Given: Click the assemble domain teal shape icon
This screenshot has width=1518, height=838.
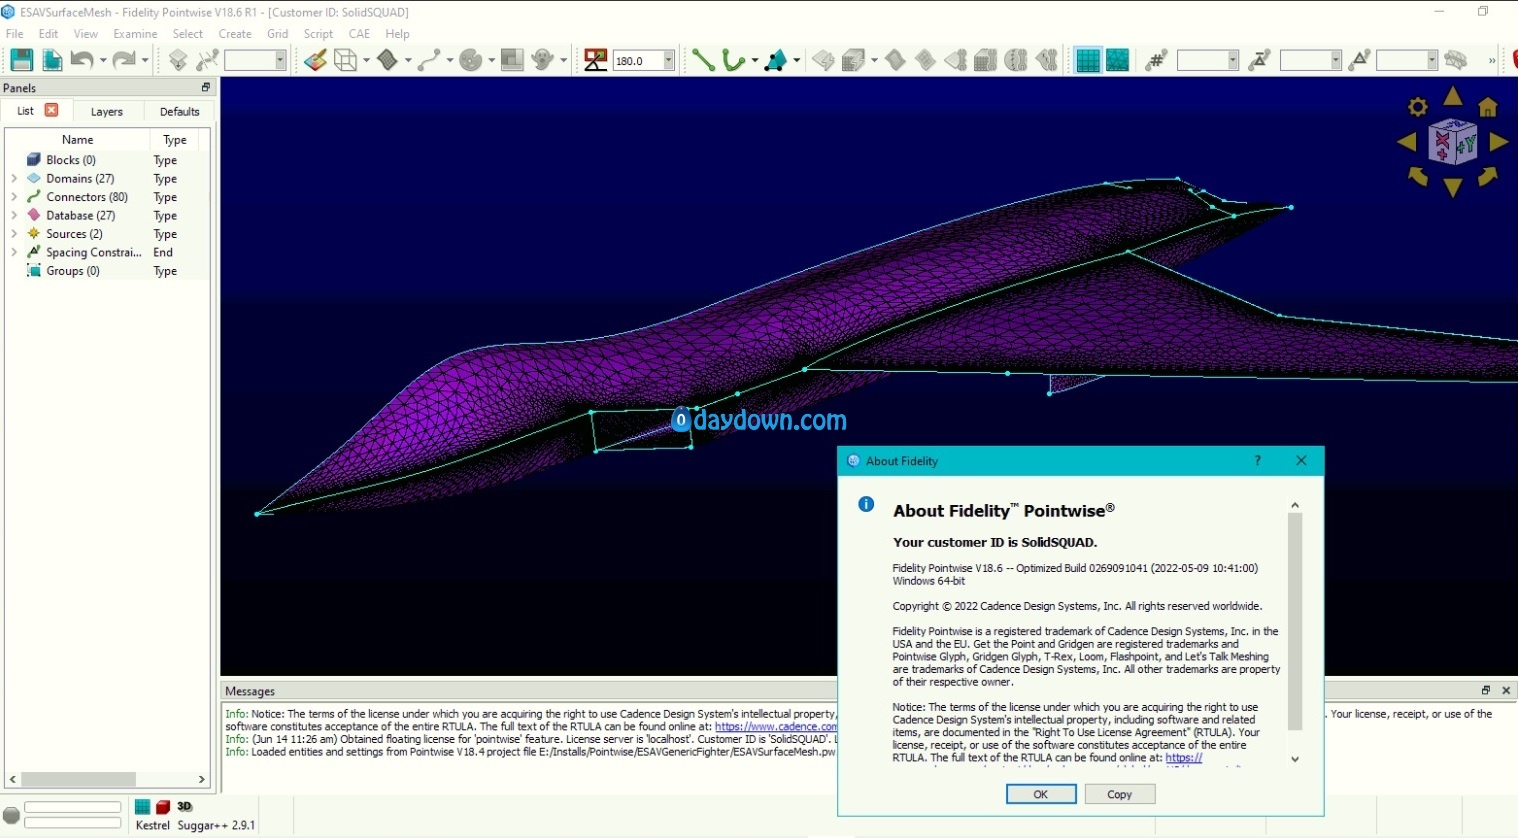Looking at the screenshot, I should pos(776,60).
